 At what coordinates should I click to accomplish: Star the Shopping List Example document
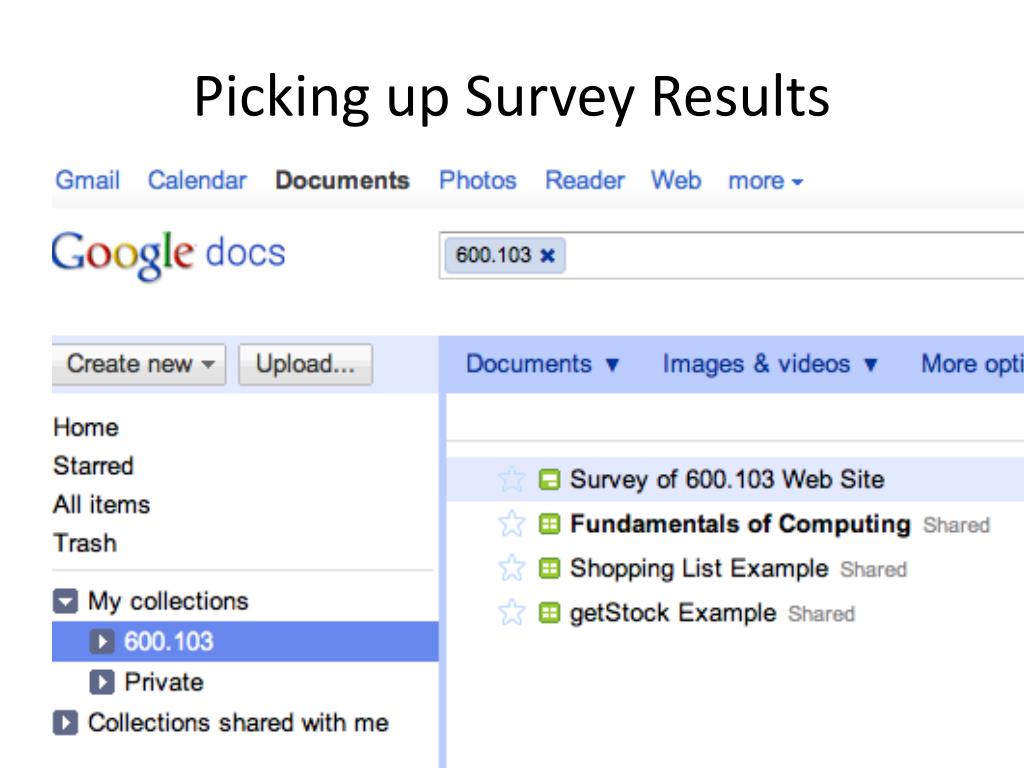point(511,568)
